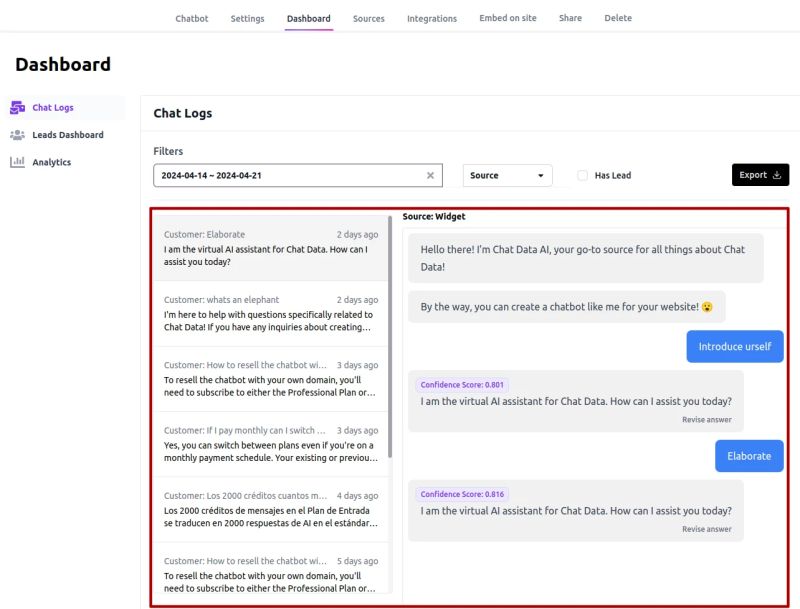Open the Source dropdown filter
800x609 pixels.
(507, 175)
